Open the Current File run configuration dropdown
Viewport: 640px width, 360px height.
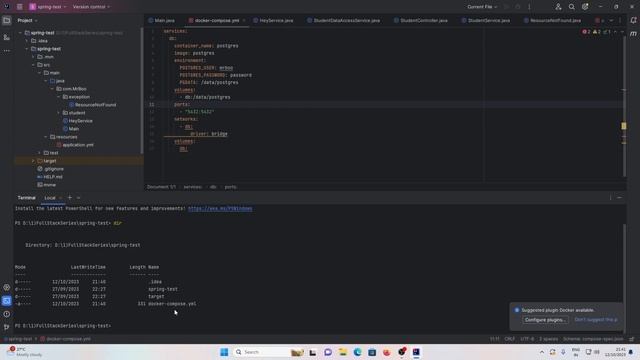click(482, 7)
